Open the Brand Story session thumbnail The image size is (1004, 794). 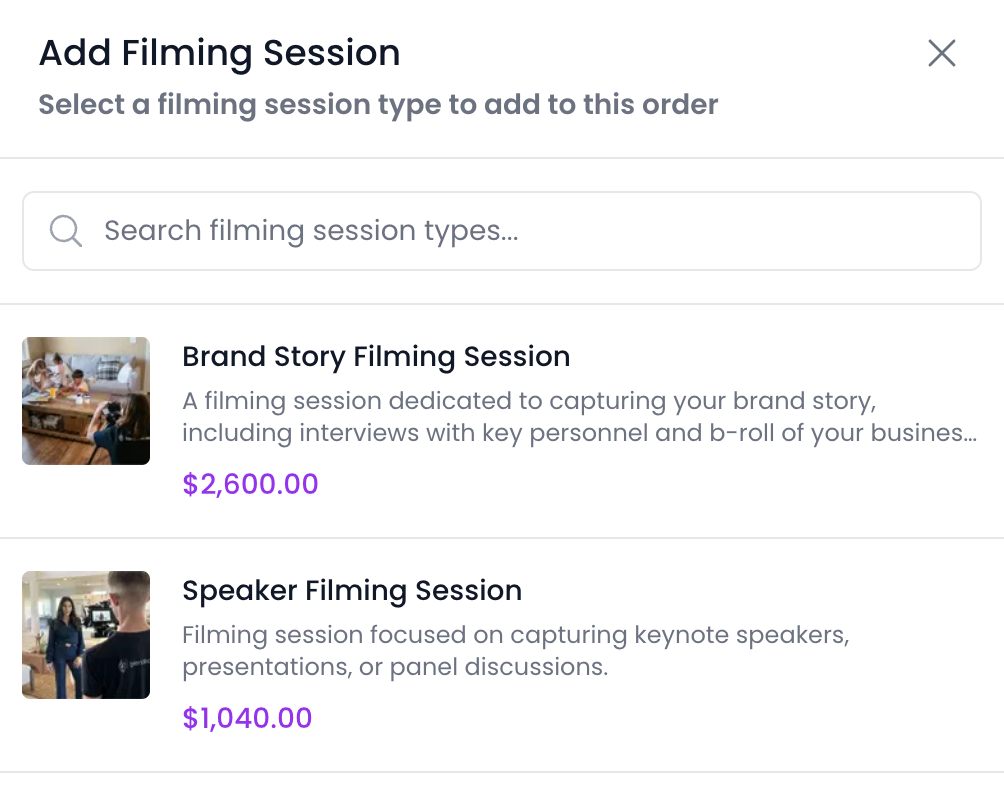coord(86,401)
